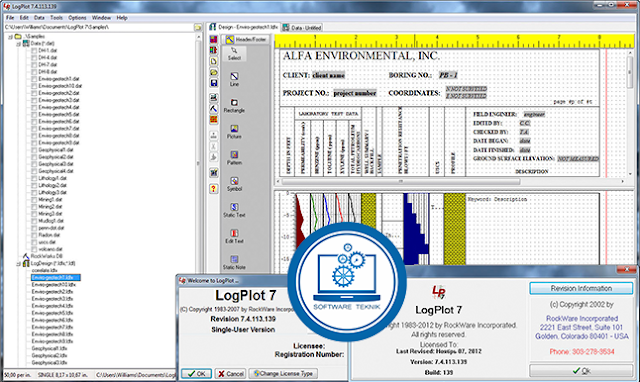Click the open folder icon in vertical toolbar
Screen dimensions: 640x382
click(213, 72)
